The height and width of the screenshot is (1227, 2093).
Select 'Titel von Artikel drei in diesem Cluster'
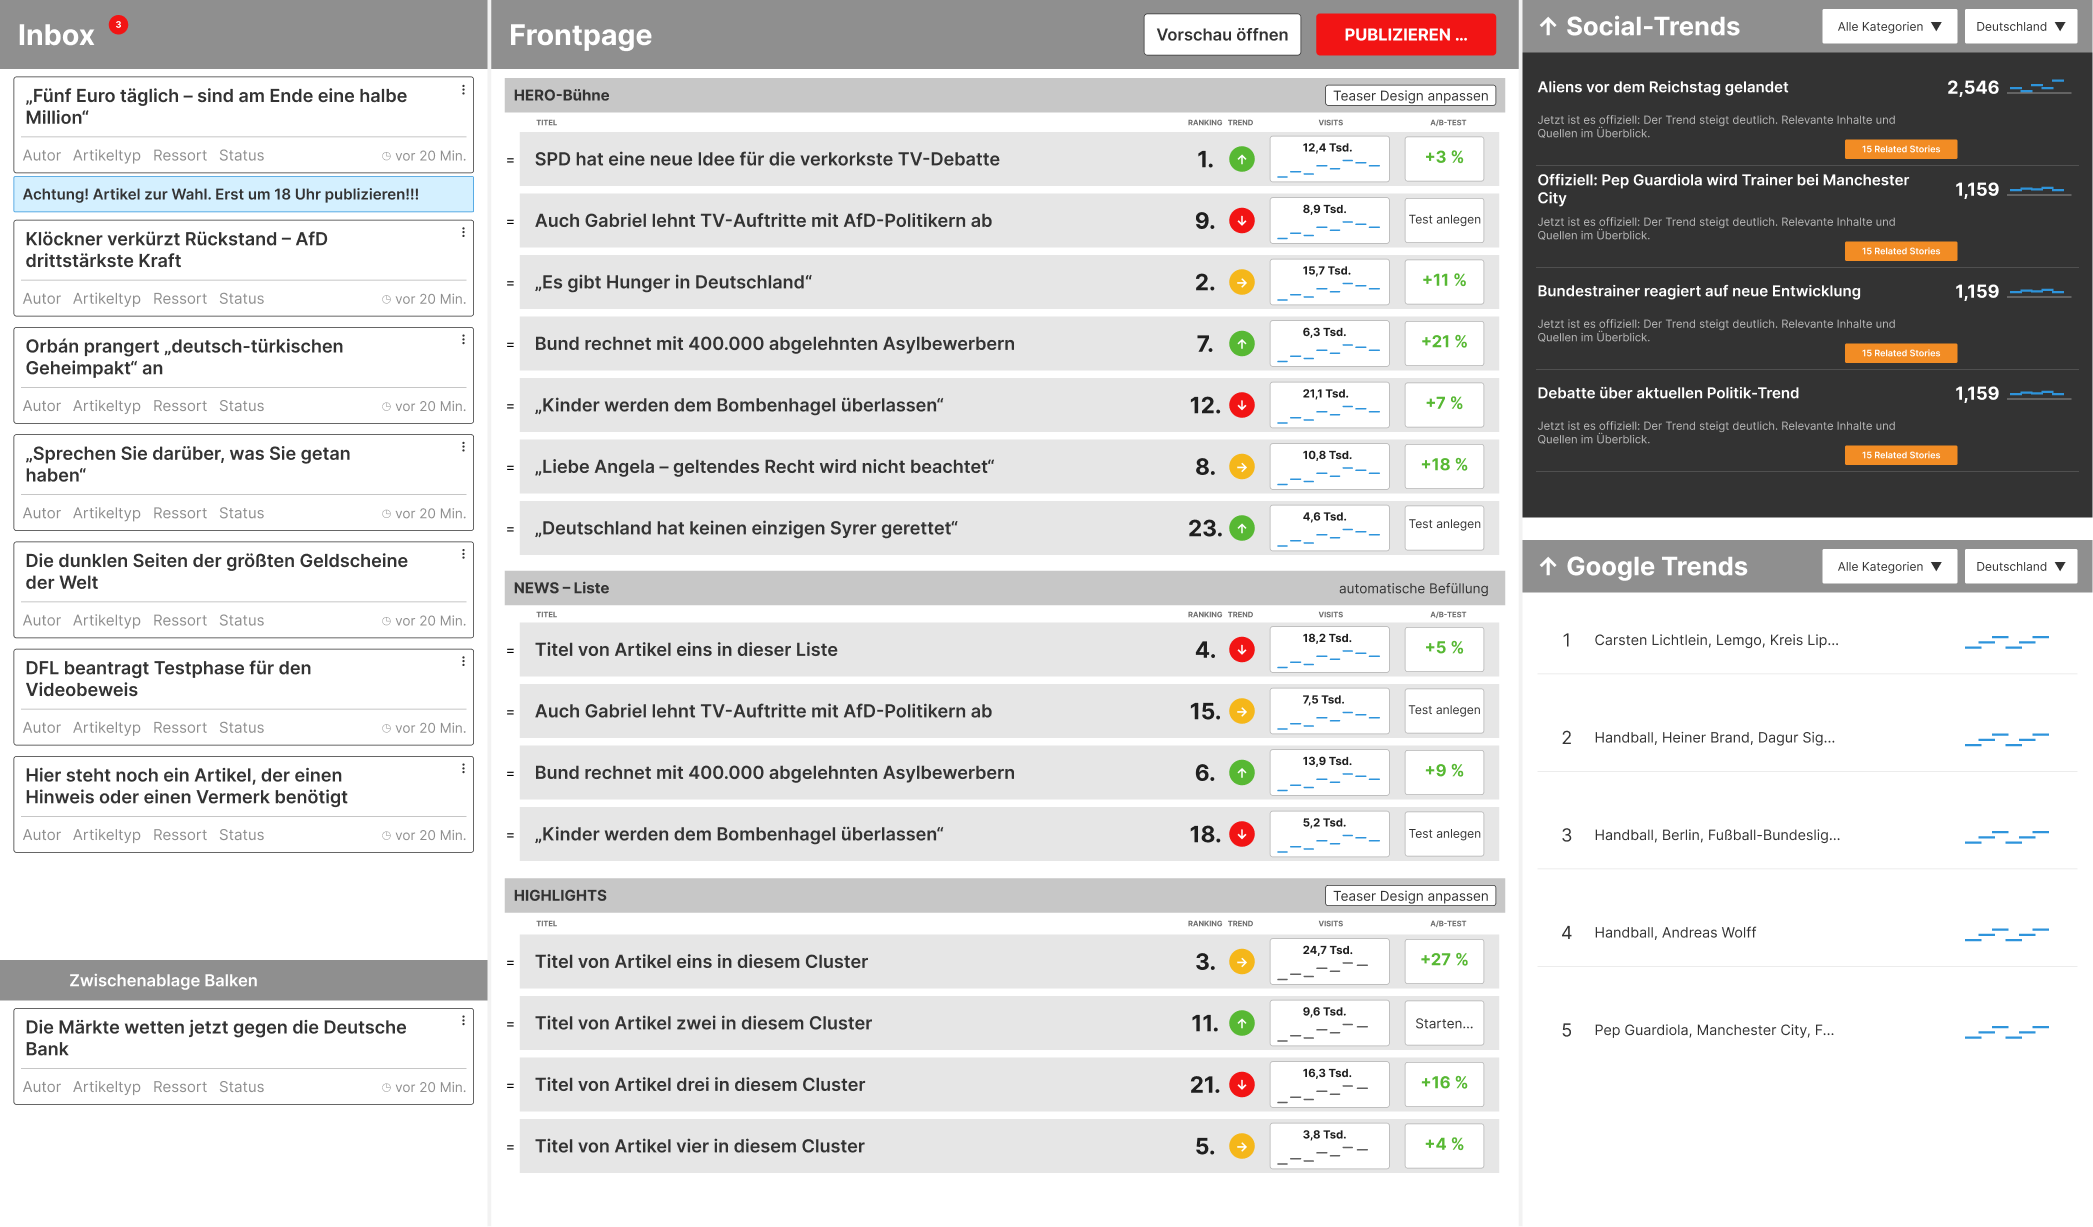pos(699,1085)
